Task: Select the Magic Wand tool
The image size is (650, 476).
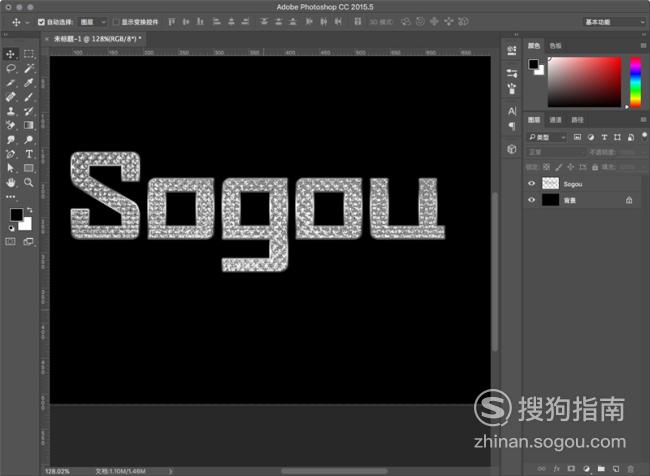Action: [29, 68]
